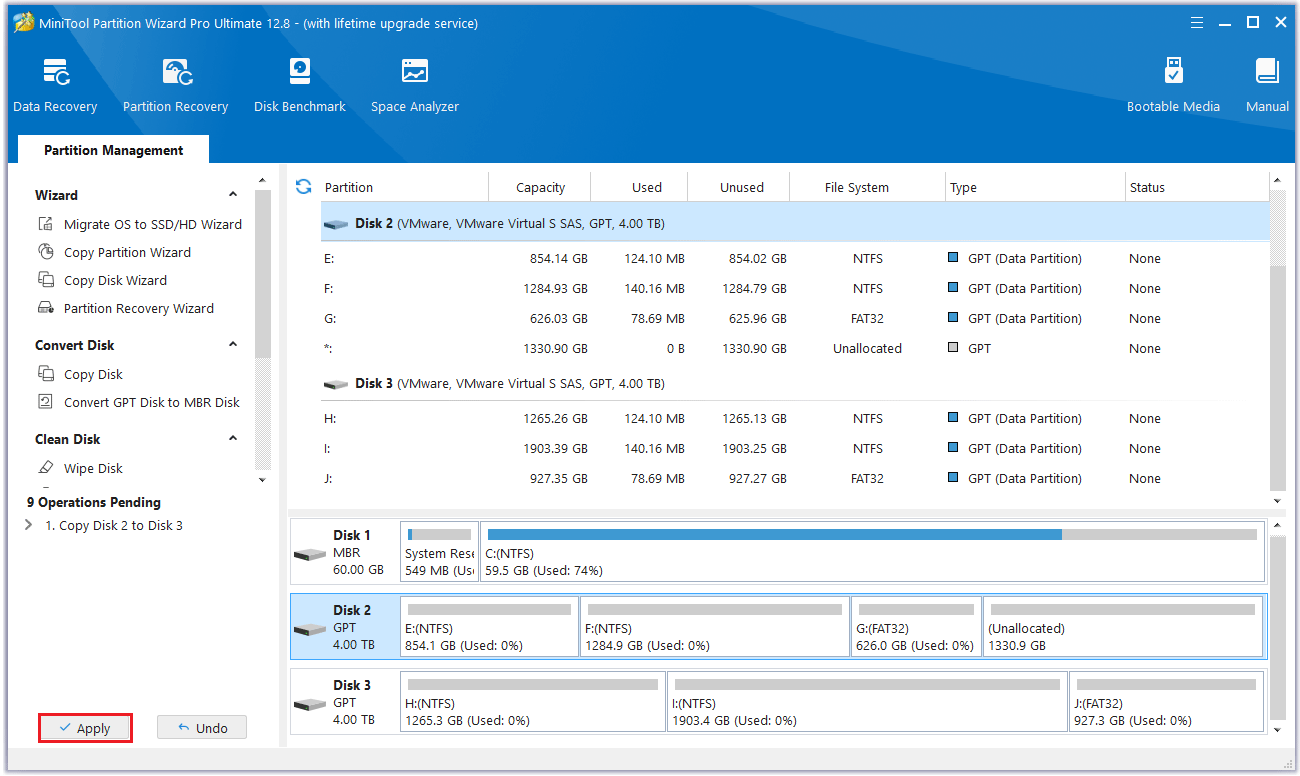The image size is (1300, 776).
Task: Click Apply to execute pending operations
Action: (x=85, y=728)
